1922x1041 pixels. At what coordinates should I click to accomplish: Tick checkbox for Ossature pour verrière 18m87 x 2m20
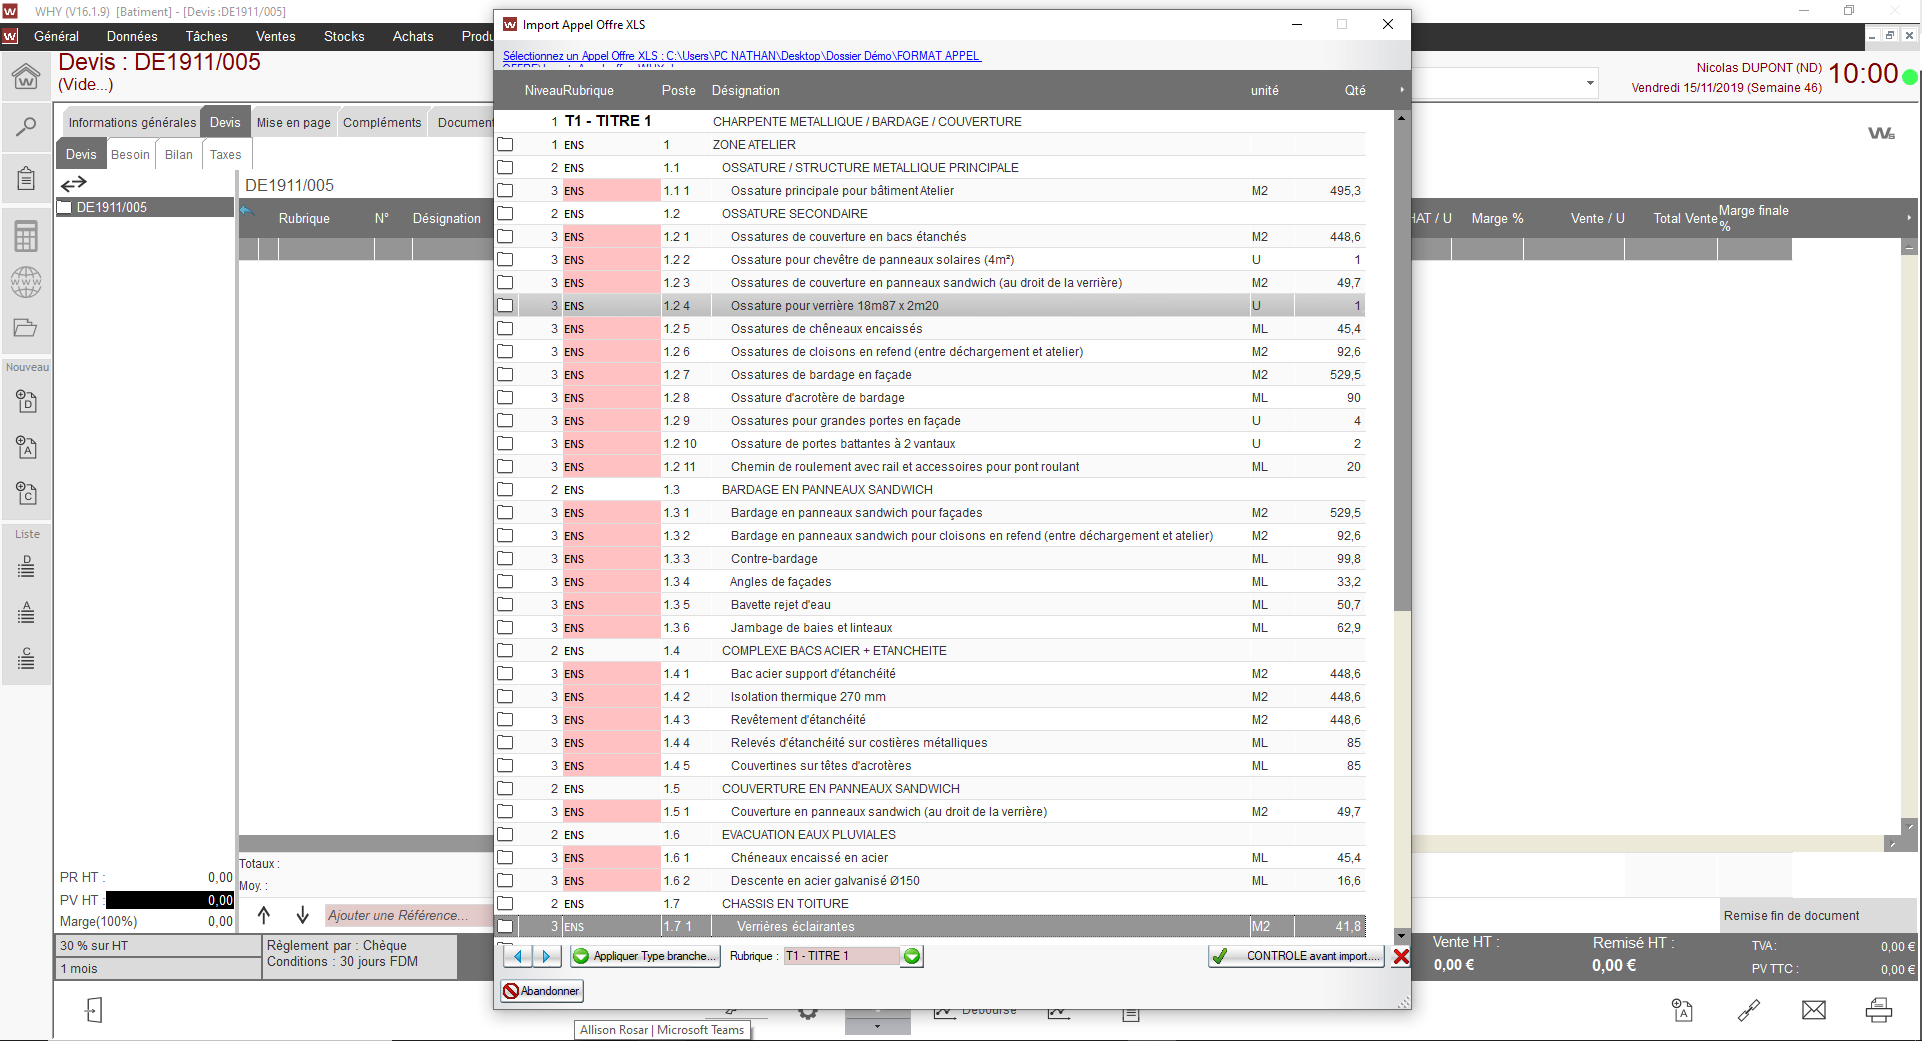(506, 306)
